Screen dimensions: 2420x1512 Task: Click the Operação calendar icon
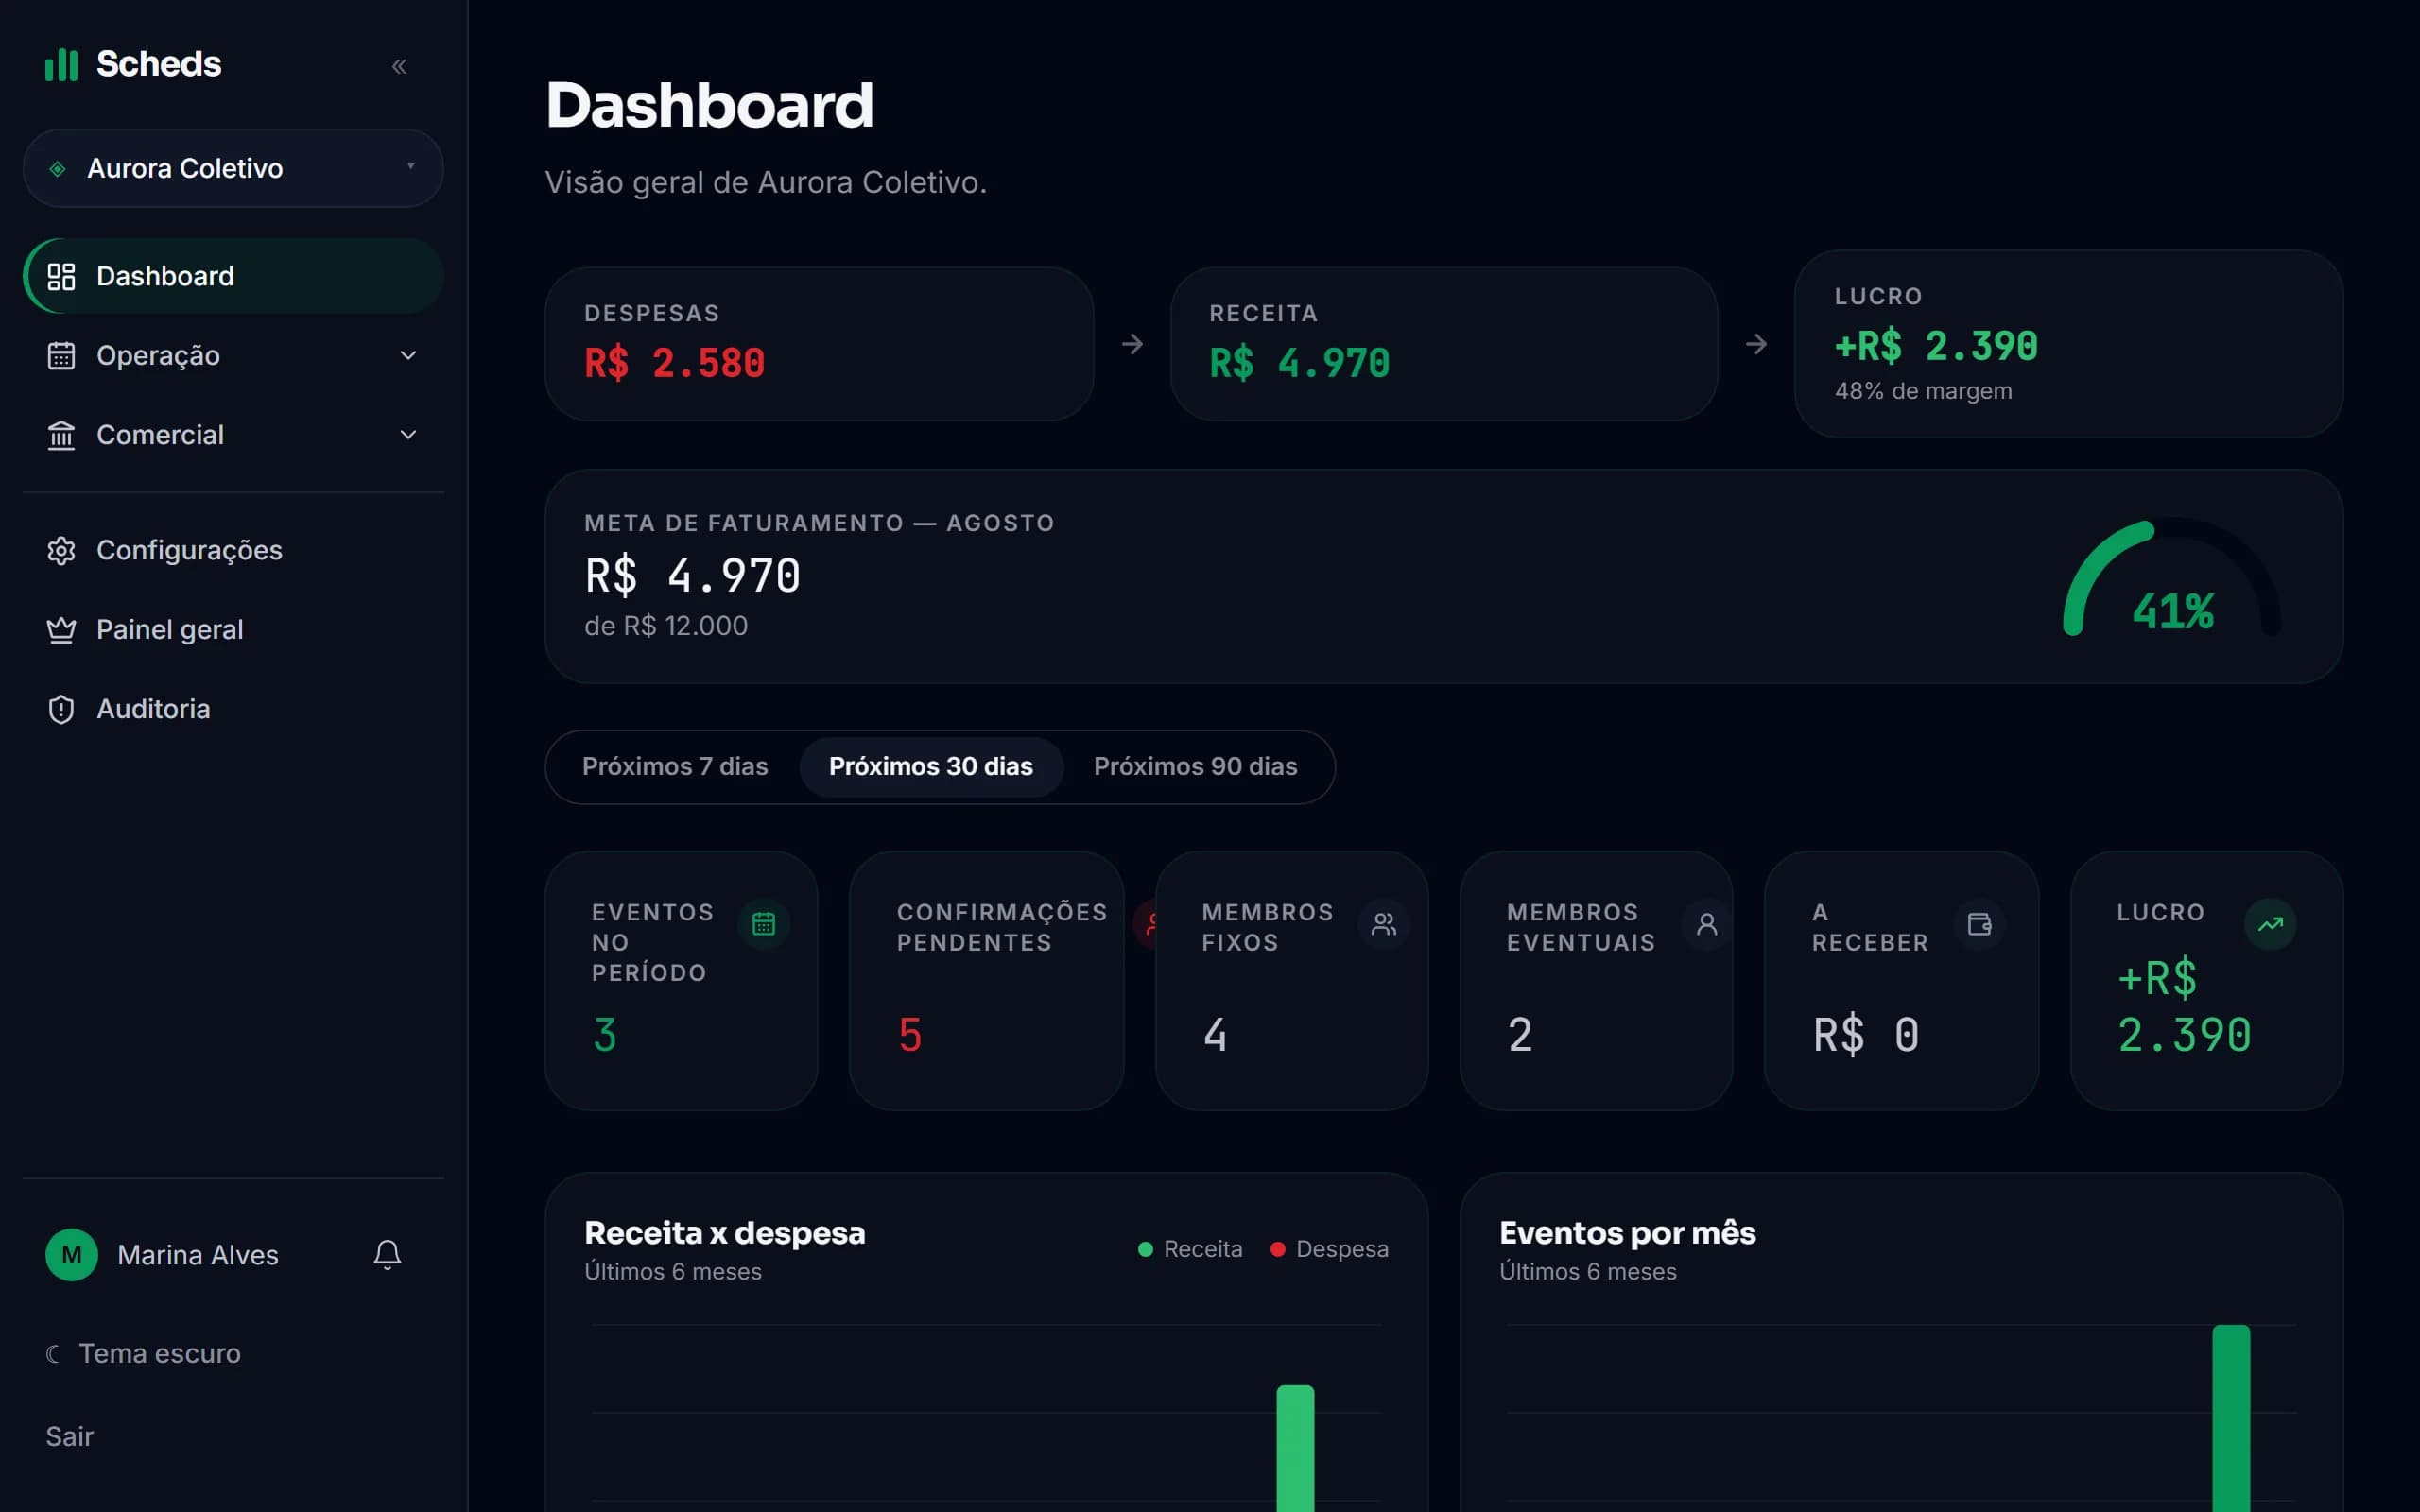61,355
